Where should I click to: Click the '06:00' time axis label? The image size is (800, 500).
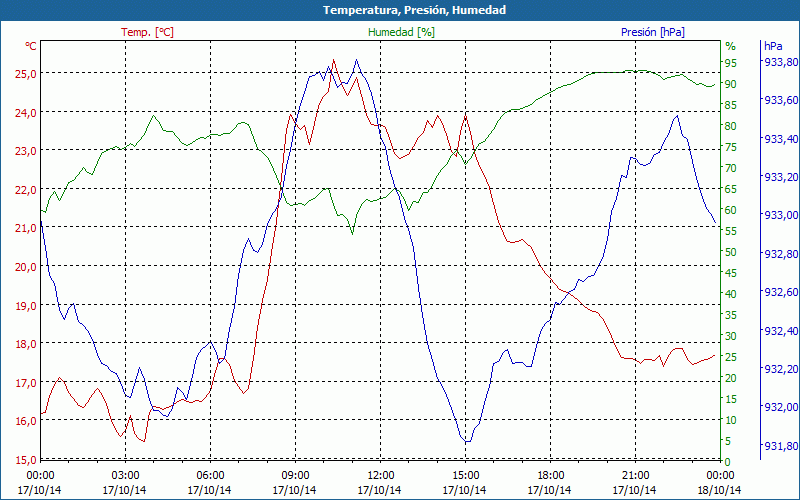coord(210,476)
